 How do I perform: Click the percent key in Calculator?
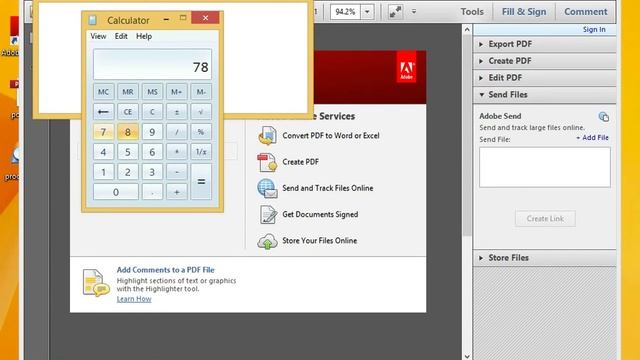point(201,132)
